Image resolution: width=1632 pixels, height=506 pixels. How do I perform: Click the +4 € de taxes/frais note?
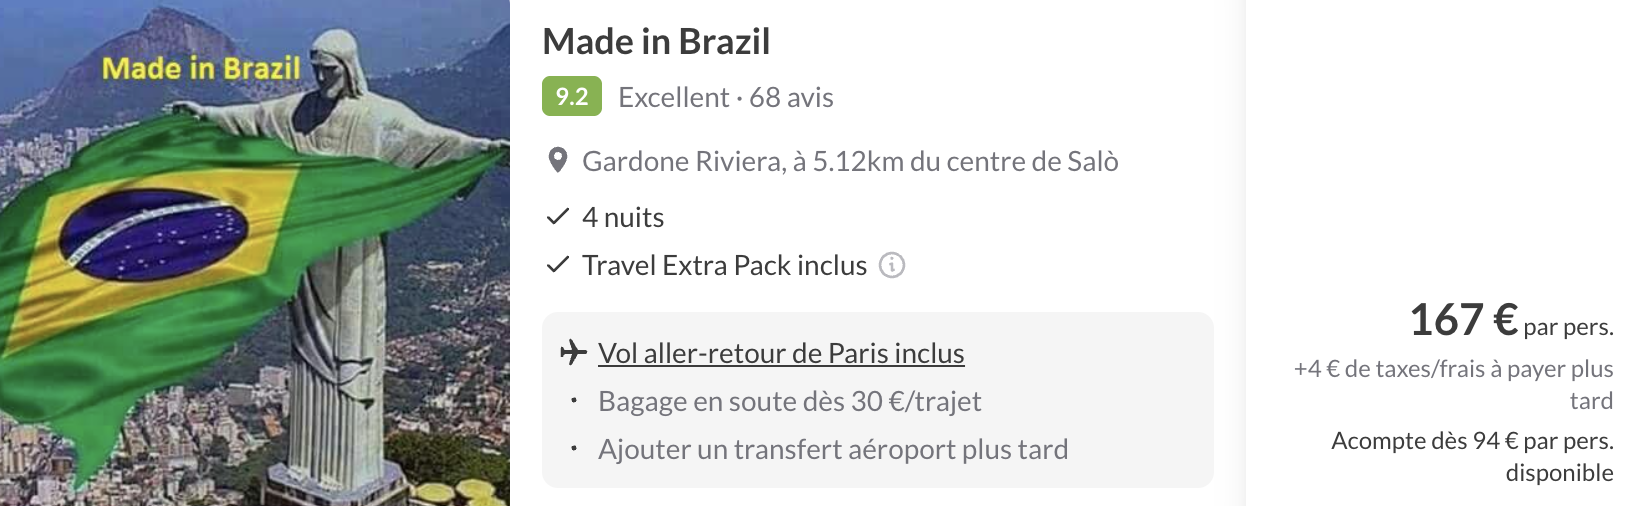tap(1453, 385)
